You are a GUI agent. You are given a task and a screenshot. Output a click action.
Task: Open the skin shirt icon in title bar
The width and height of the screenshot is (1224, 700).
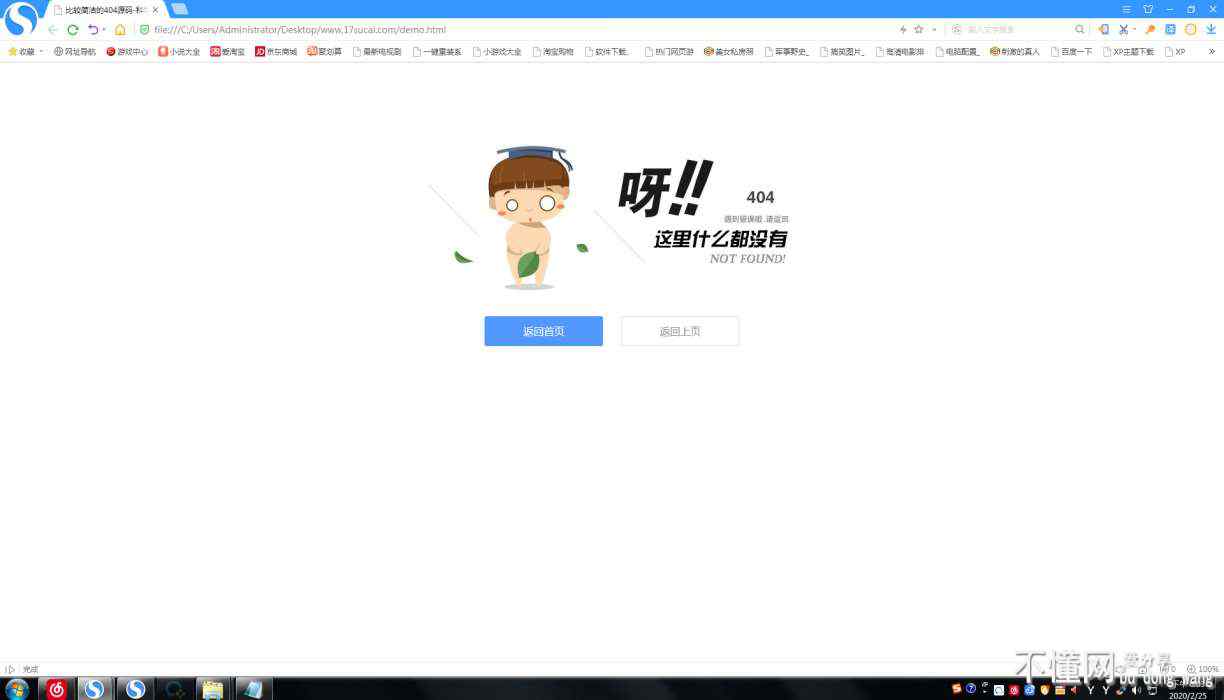[x=1148, y=9]
